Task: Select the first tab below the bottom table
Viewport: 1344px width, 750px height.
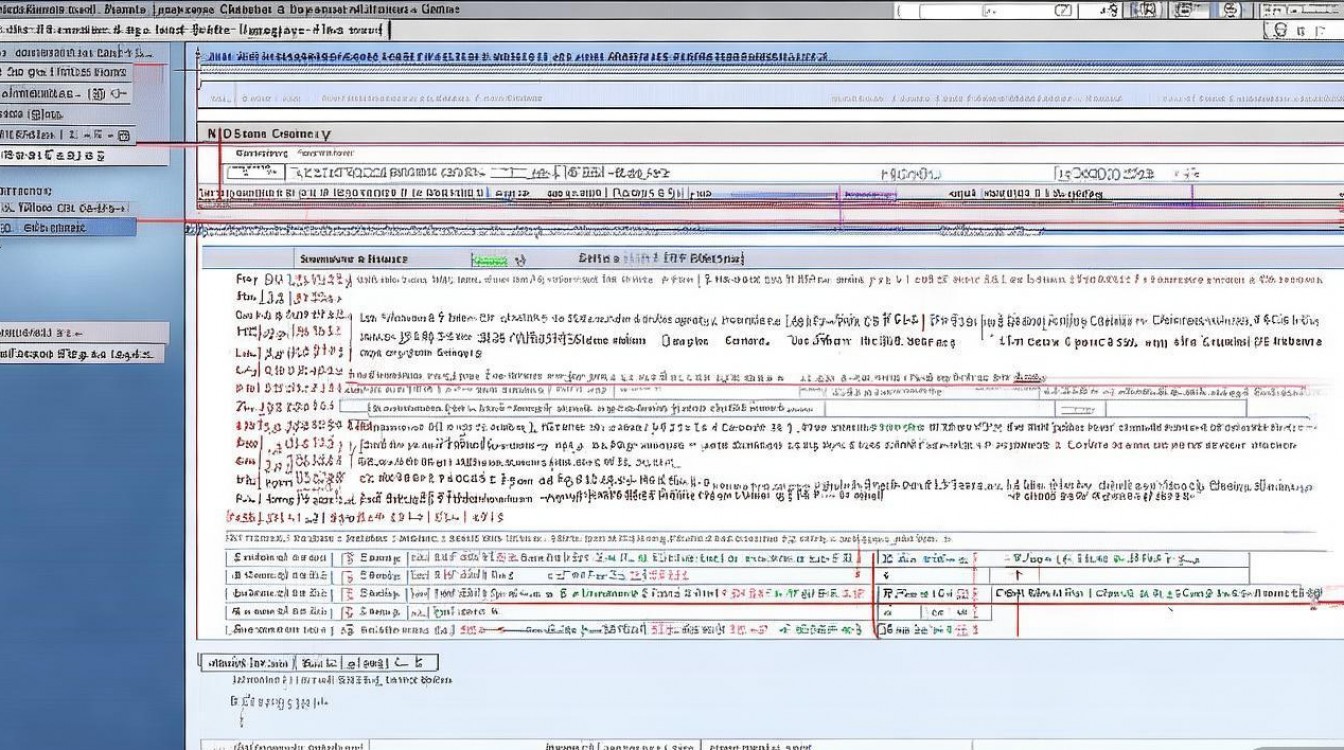Action: tap(246, 662)
